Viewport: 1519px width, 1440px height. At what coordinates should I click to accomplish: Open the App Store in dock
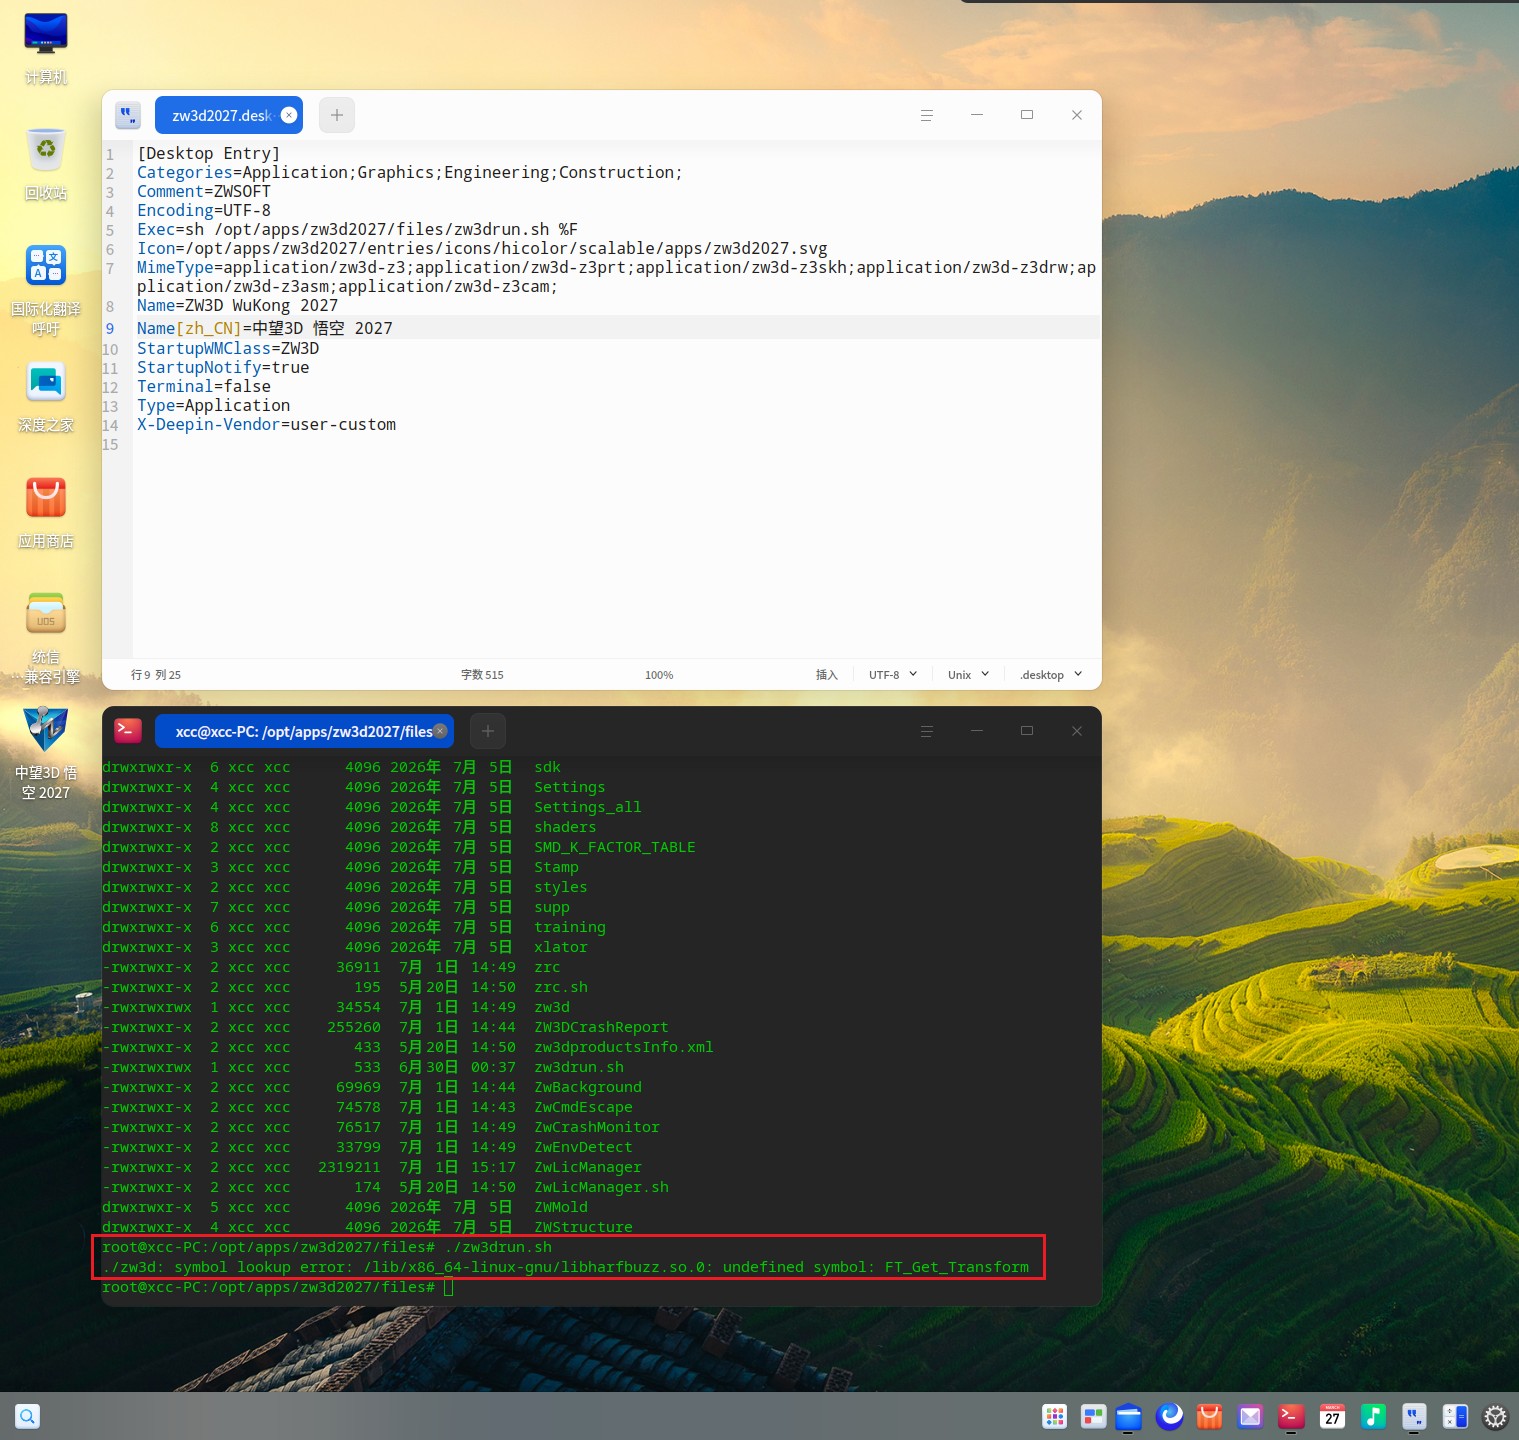click(1210, 1416)
